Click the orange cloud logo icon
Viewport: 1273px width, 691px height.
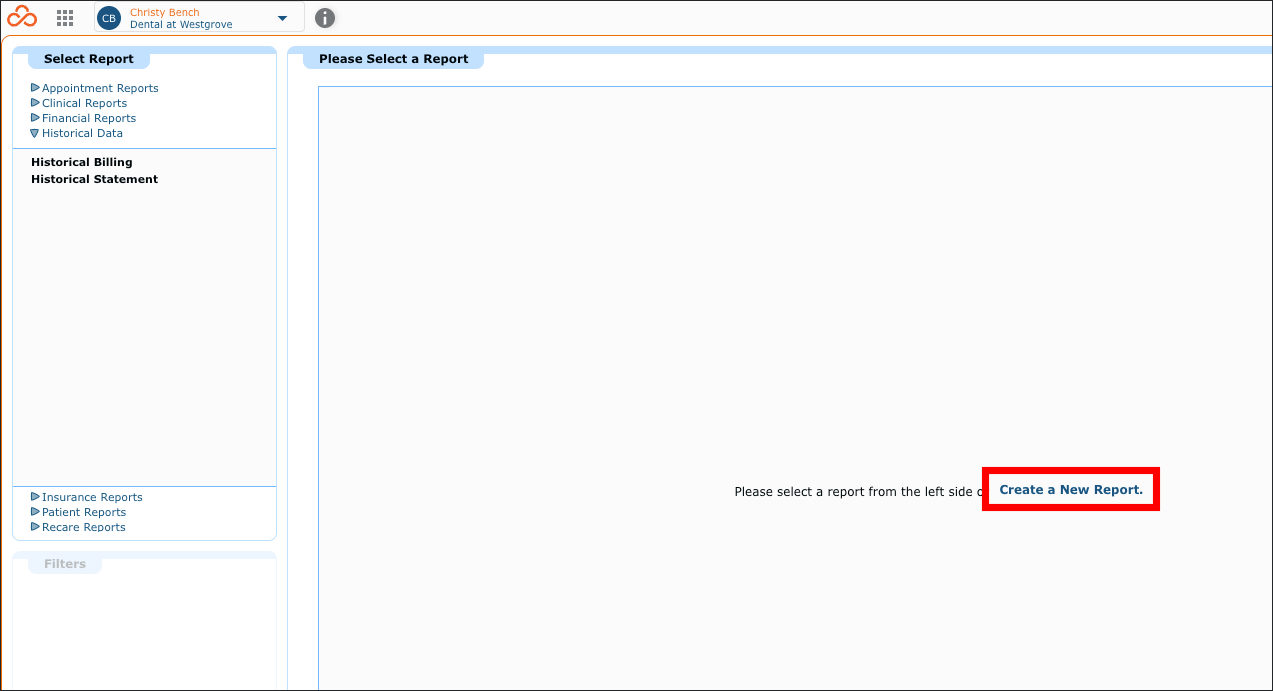(22, 17)
